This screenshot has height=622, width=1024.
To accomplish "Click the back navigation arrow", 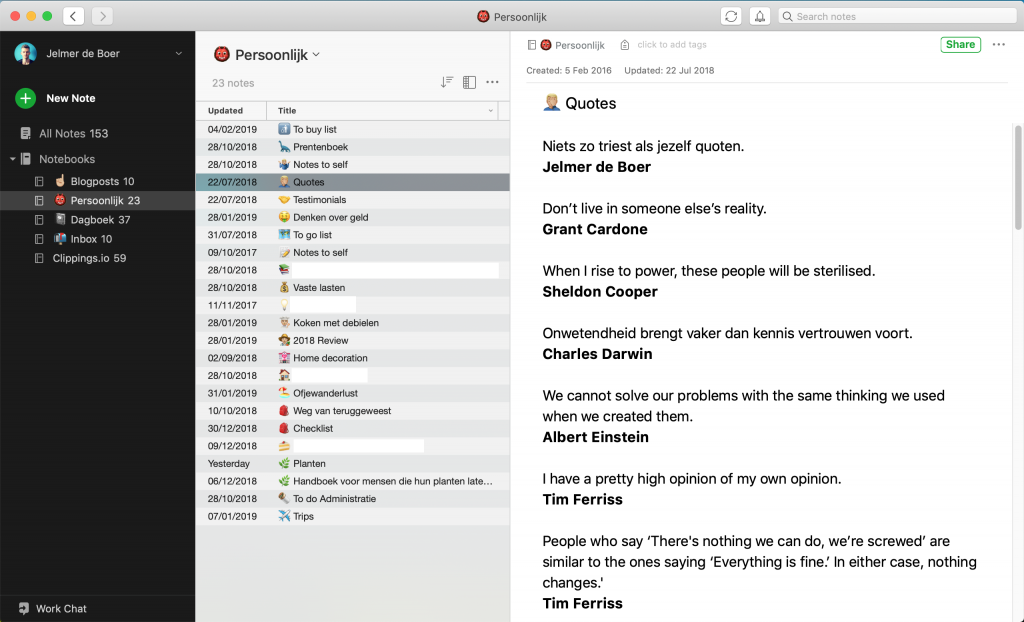I will click(73, 16).
